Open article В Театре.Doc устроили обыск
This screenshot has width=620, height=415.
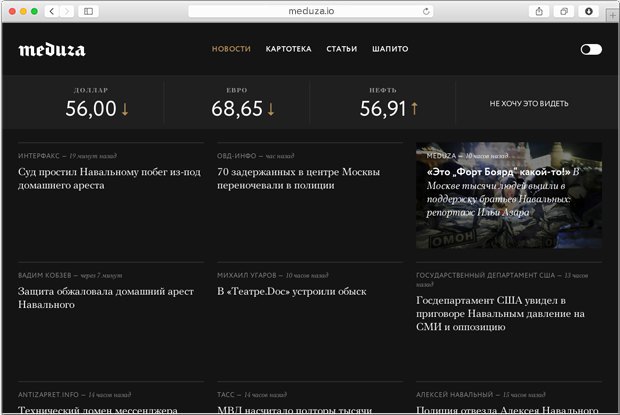pos(292,291)
